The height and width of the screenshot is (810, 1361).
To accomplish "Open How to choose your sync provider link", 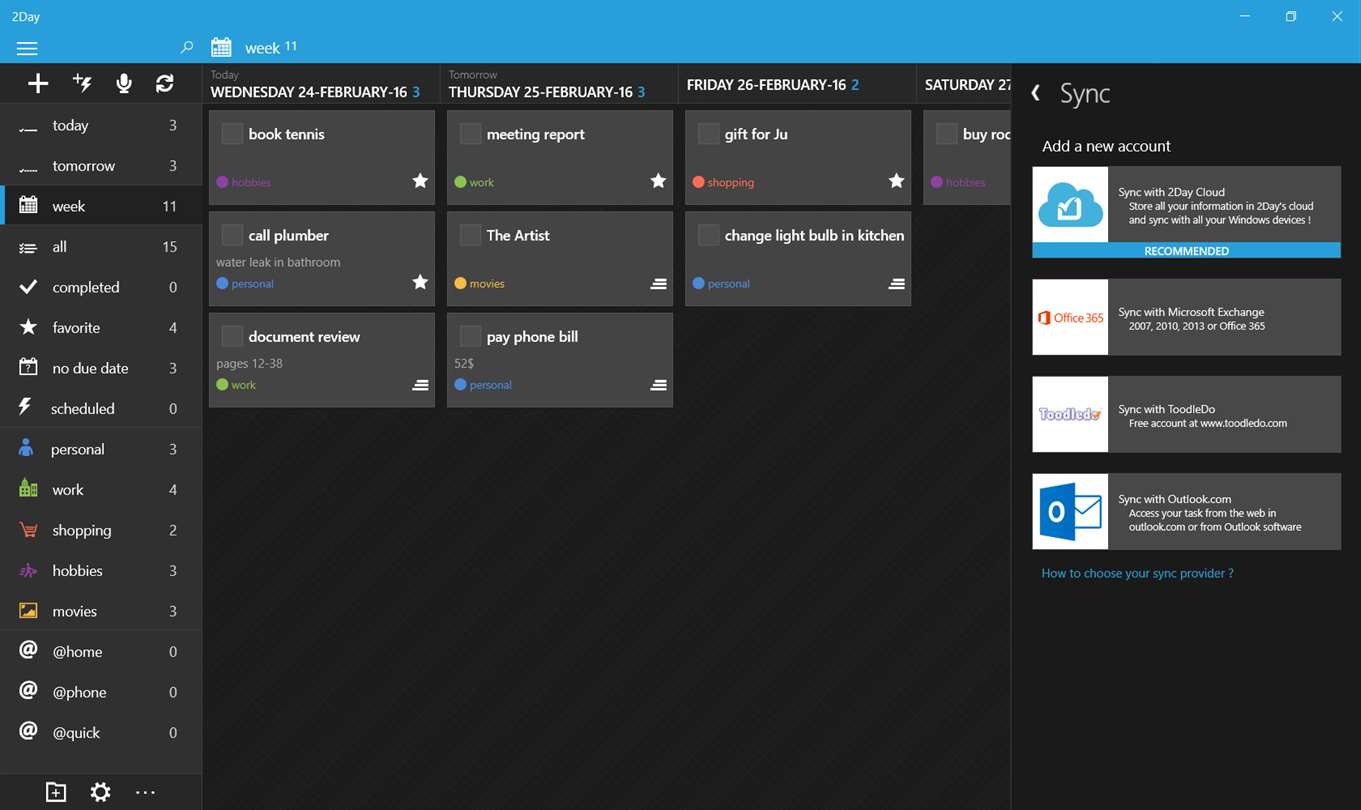I will [1137, 573].
